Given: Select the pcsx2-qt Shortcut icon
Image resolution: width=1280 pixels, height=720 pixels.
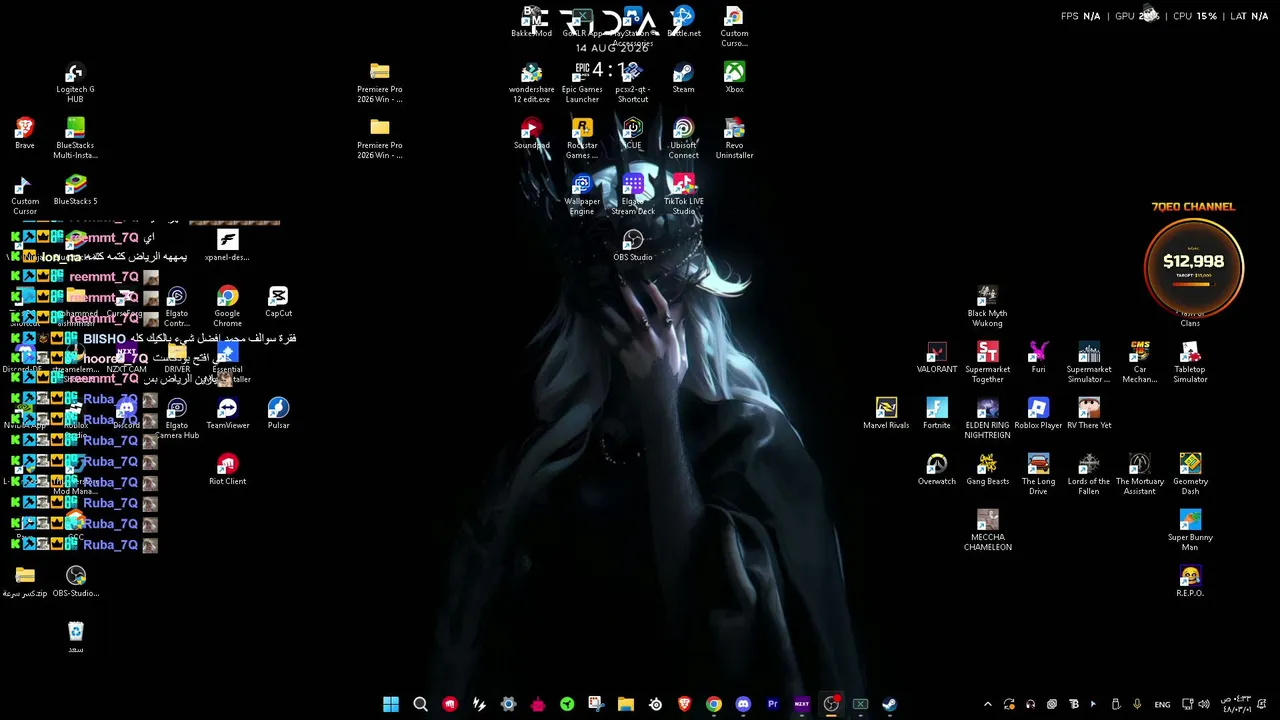Looking at the screenshot, I should (632, 83).
